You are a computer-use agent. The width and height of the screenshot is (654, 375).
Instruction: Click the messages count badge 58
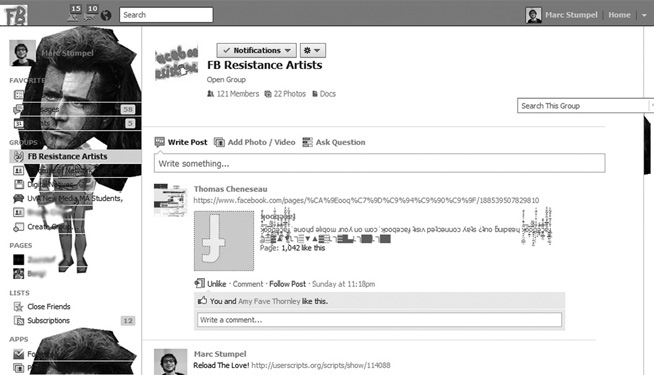point(128,110)
